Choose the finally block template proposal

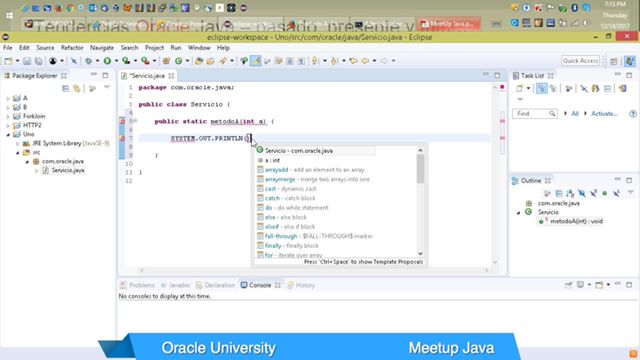[x=288, y=246]
